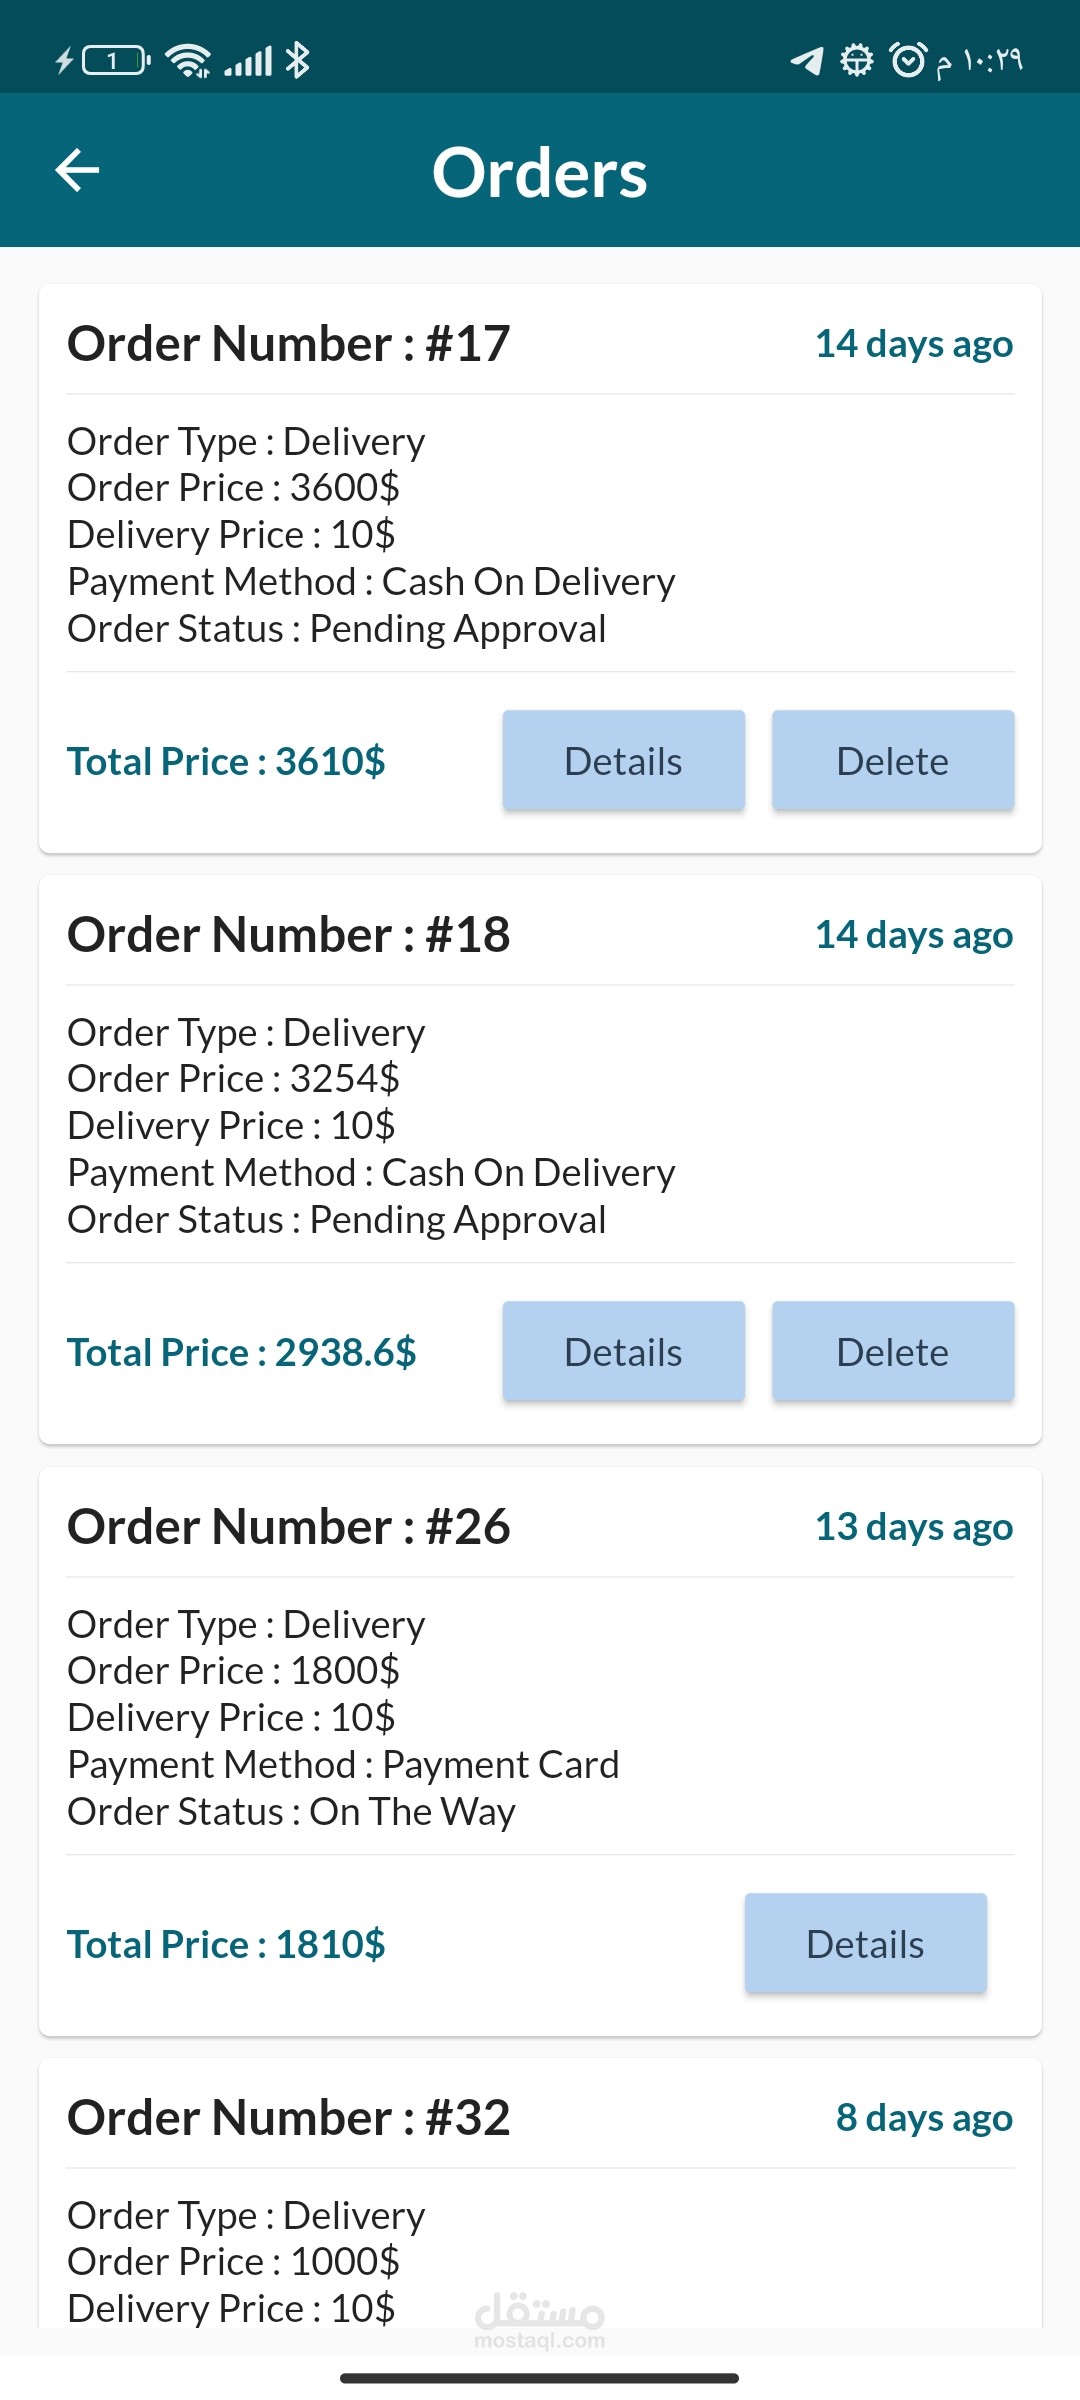Open Details for order #18
Viewport: 1080px width, 2400px height.
point(623,1352)
